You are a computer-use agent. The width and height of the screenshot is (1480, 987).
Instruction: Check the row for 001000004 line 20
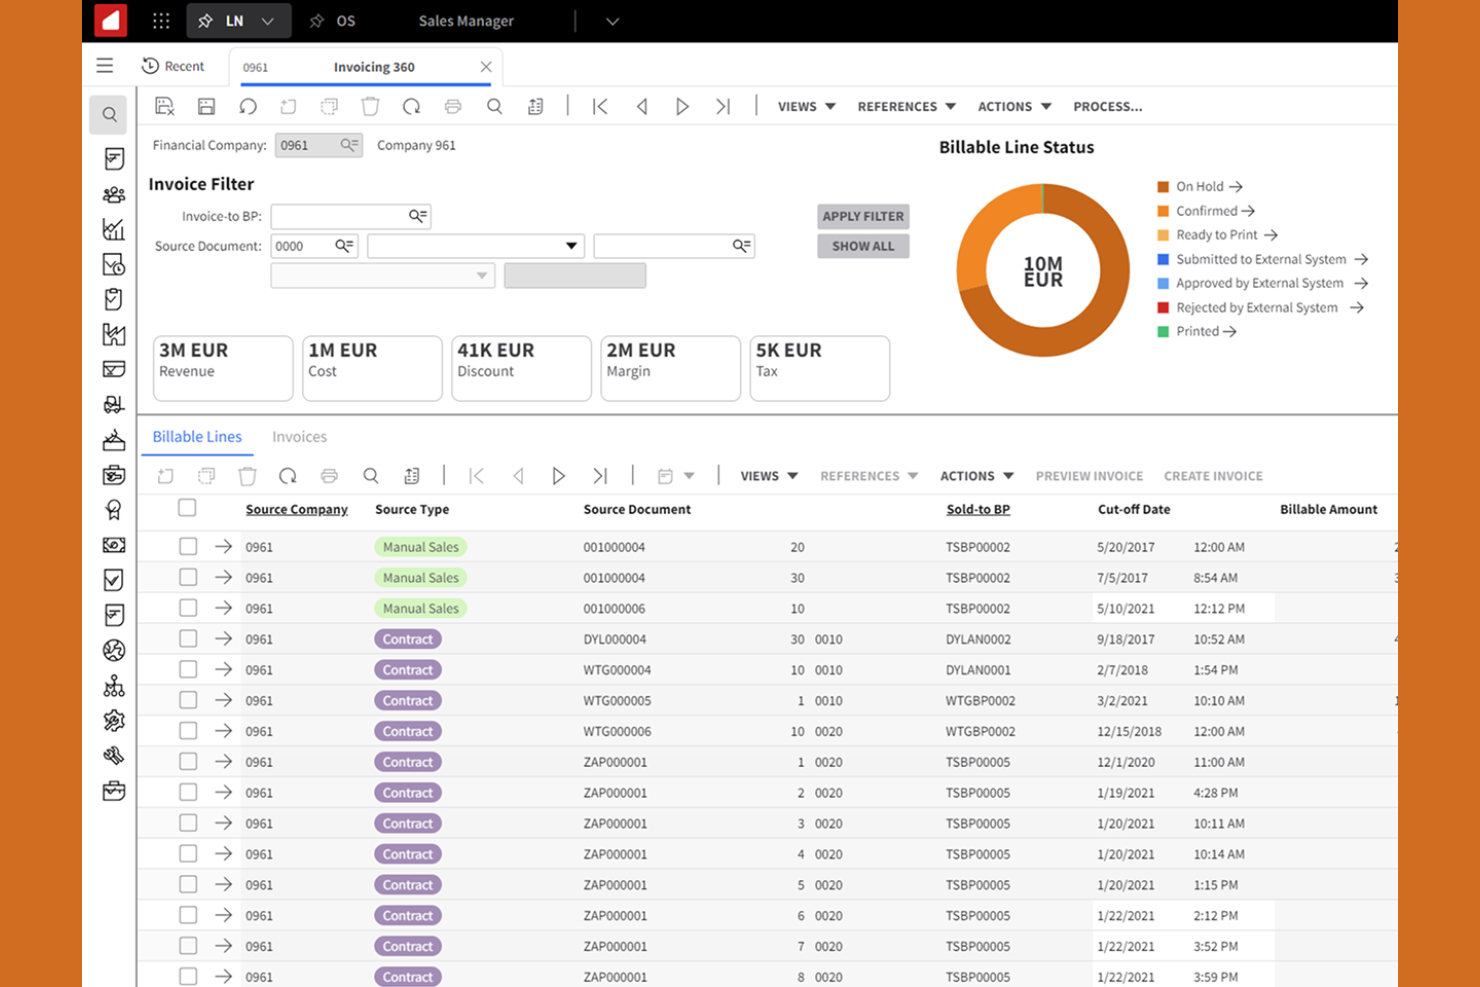[x=188, y=546]
